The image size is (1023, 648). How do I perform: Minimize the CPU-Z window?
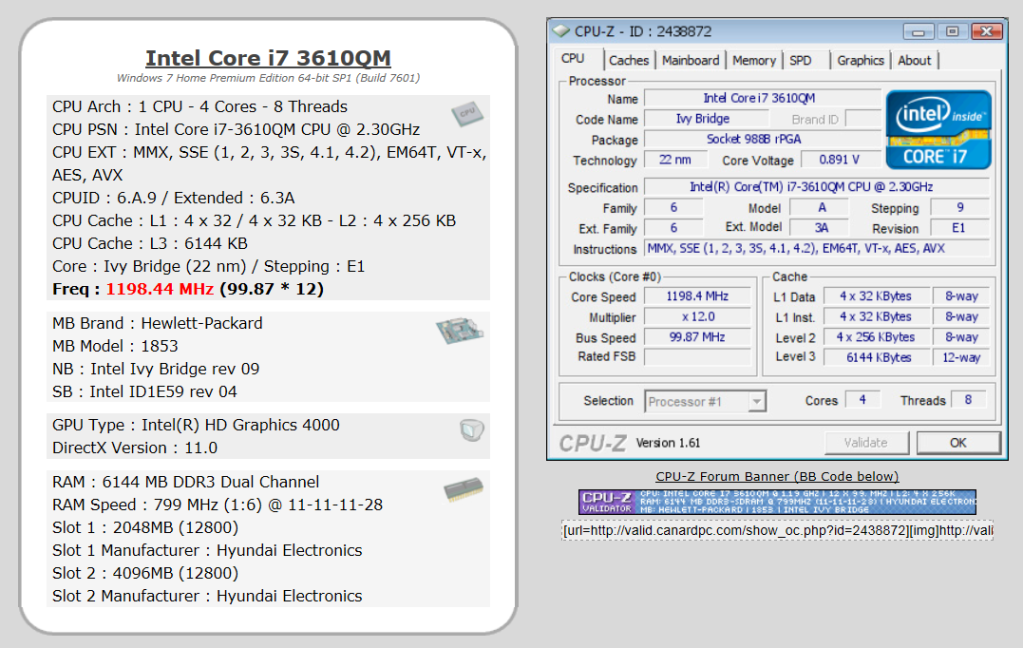pos(919,31)
